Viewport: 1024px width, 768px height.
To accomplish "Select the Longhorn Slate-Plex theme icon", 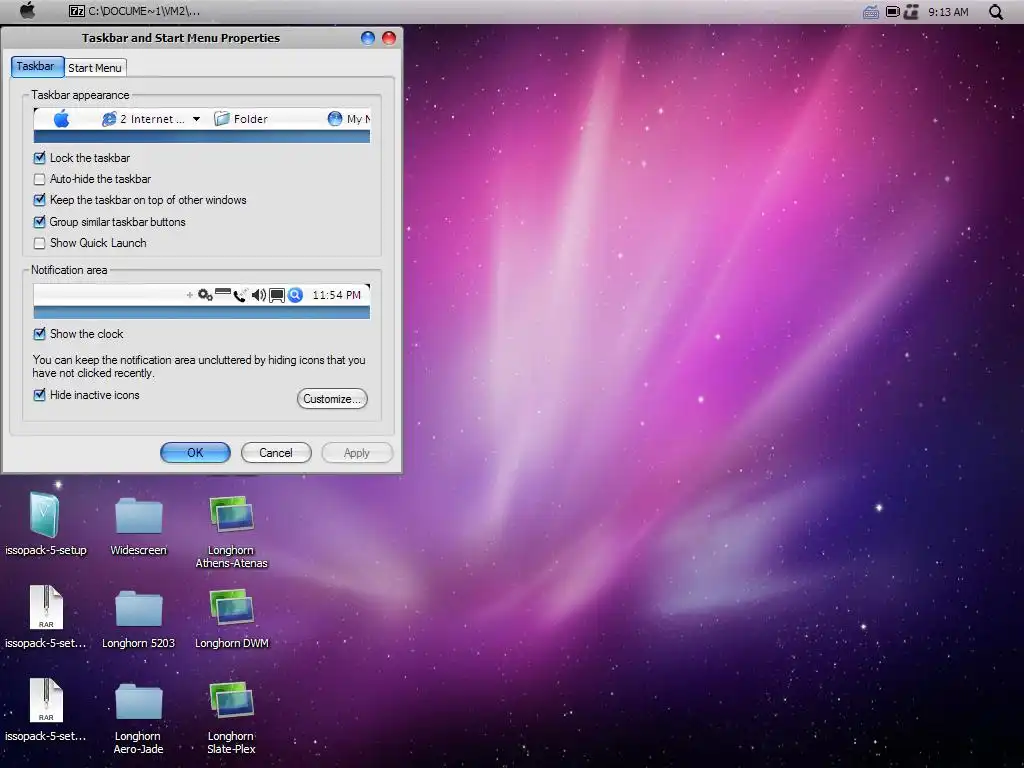I will click(x=231, y=700).
